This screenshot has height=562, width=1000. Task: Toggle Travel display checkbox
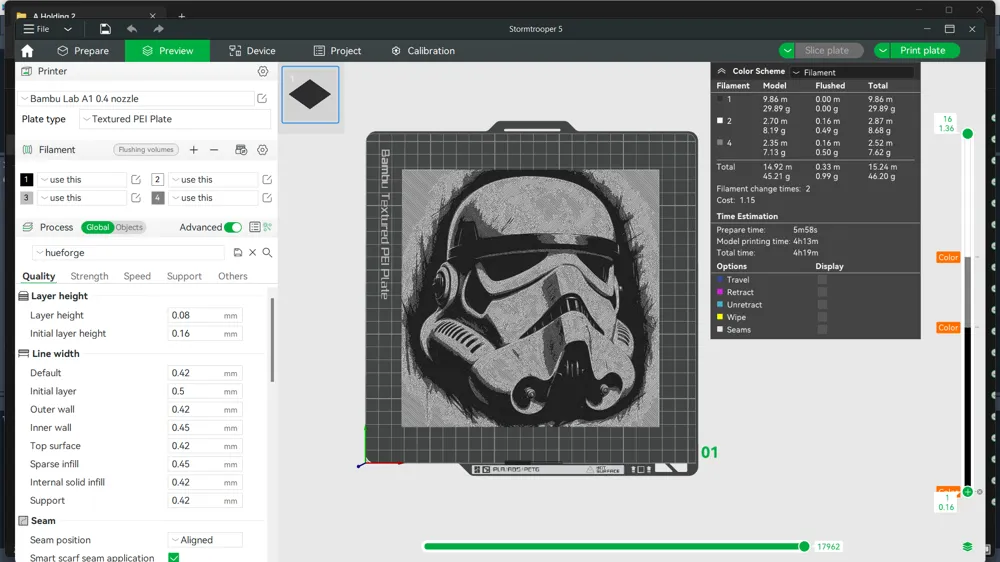click(x=822, y=279)
